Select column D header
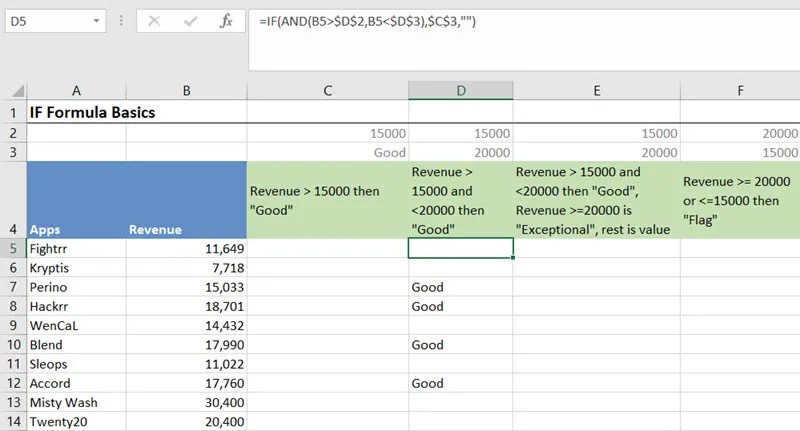The image size is (800, 431). 461,91
